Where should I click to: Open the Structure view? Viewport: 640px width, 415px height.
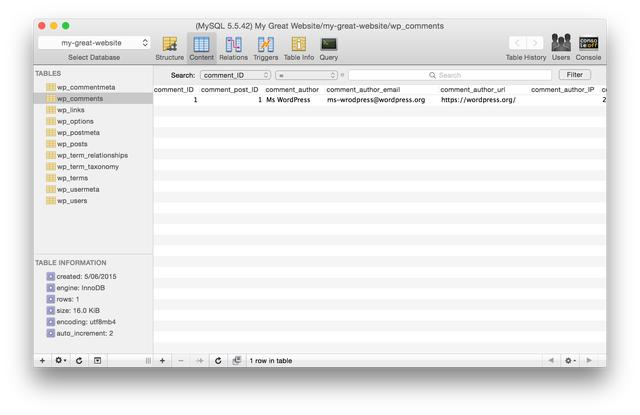coord(169,48)
